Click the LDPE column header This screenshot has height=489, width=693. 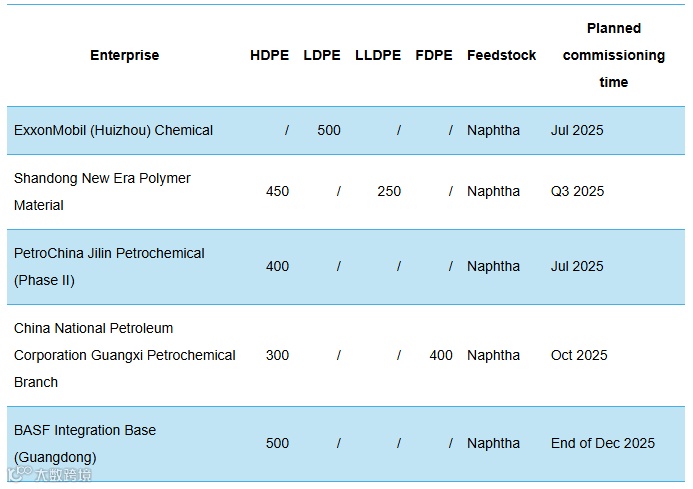coord(322,55)
